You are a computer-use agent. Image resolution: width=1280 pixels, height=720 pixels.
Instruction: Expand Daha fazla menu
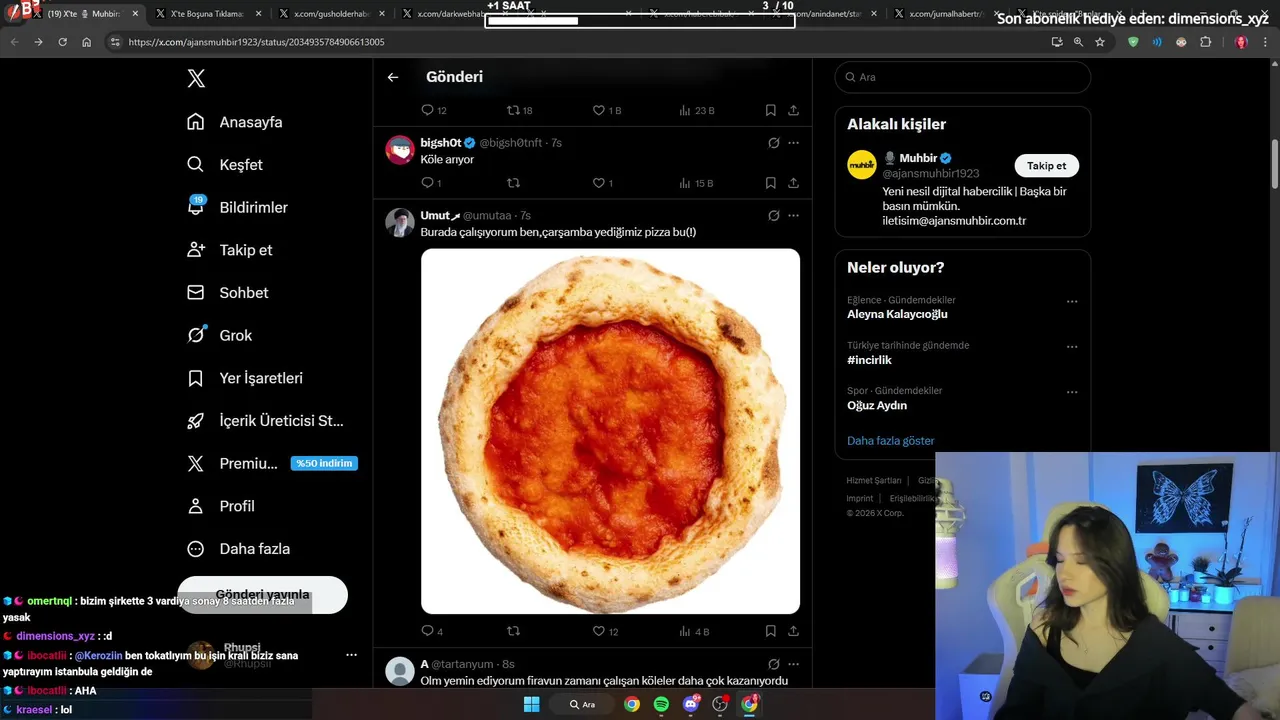tap(239, 549)
